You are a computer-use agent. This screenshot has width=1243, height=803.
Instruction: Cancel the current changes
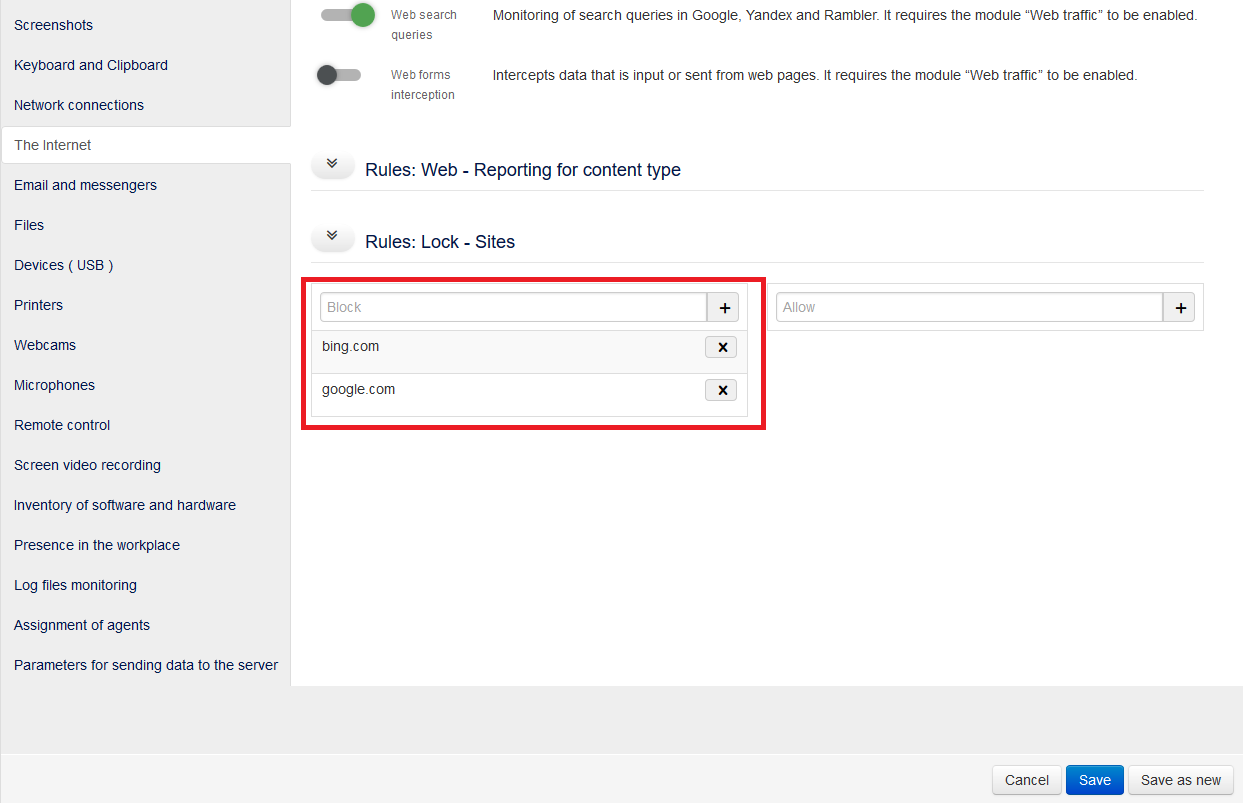[x=1026, y=779]
